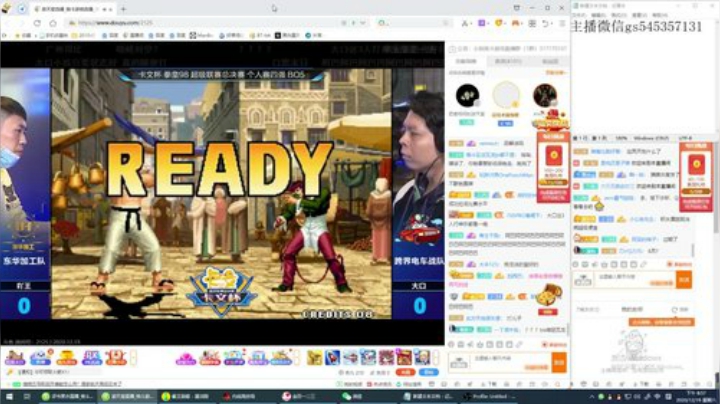Open the first menu in notepad window
The width and height of the screenshot is (720, 404).
[579, 15]
